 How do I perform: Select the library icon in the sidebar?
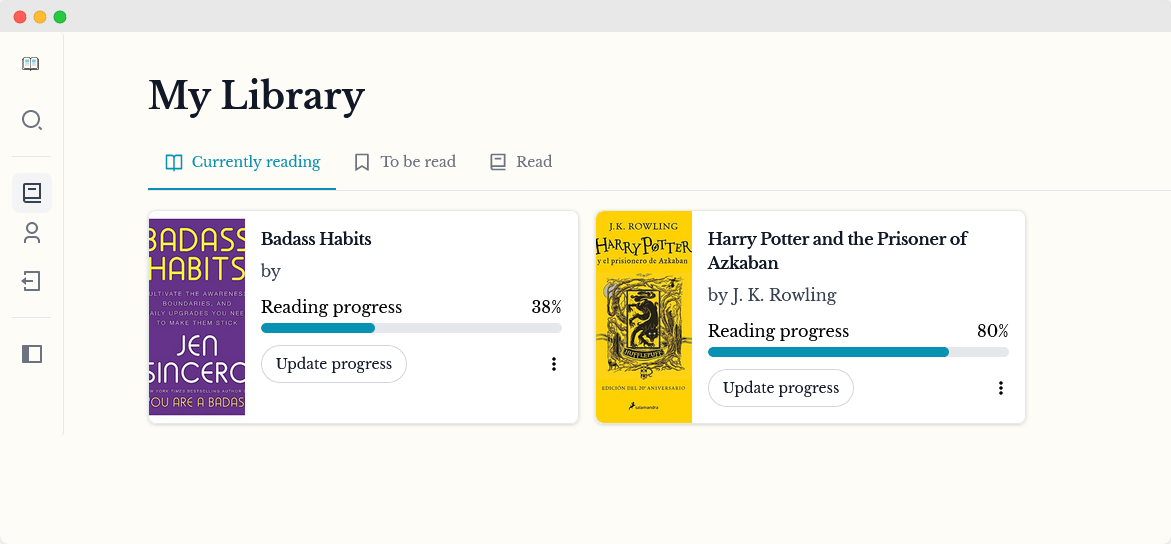click(x=32, y=192)
